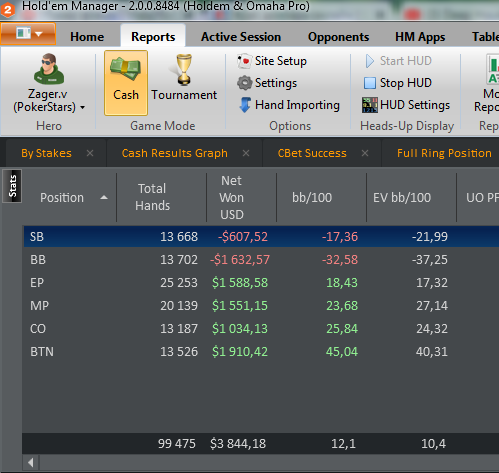Select the EP position row

pos(261,283)
